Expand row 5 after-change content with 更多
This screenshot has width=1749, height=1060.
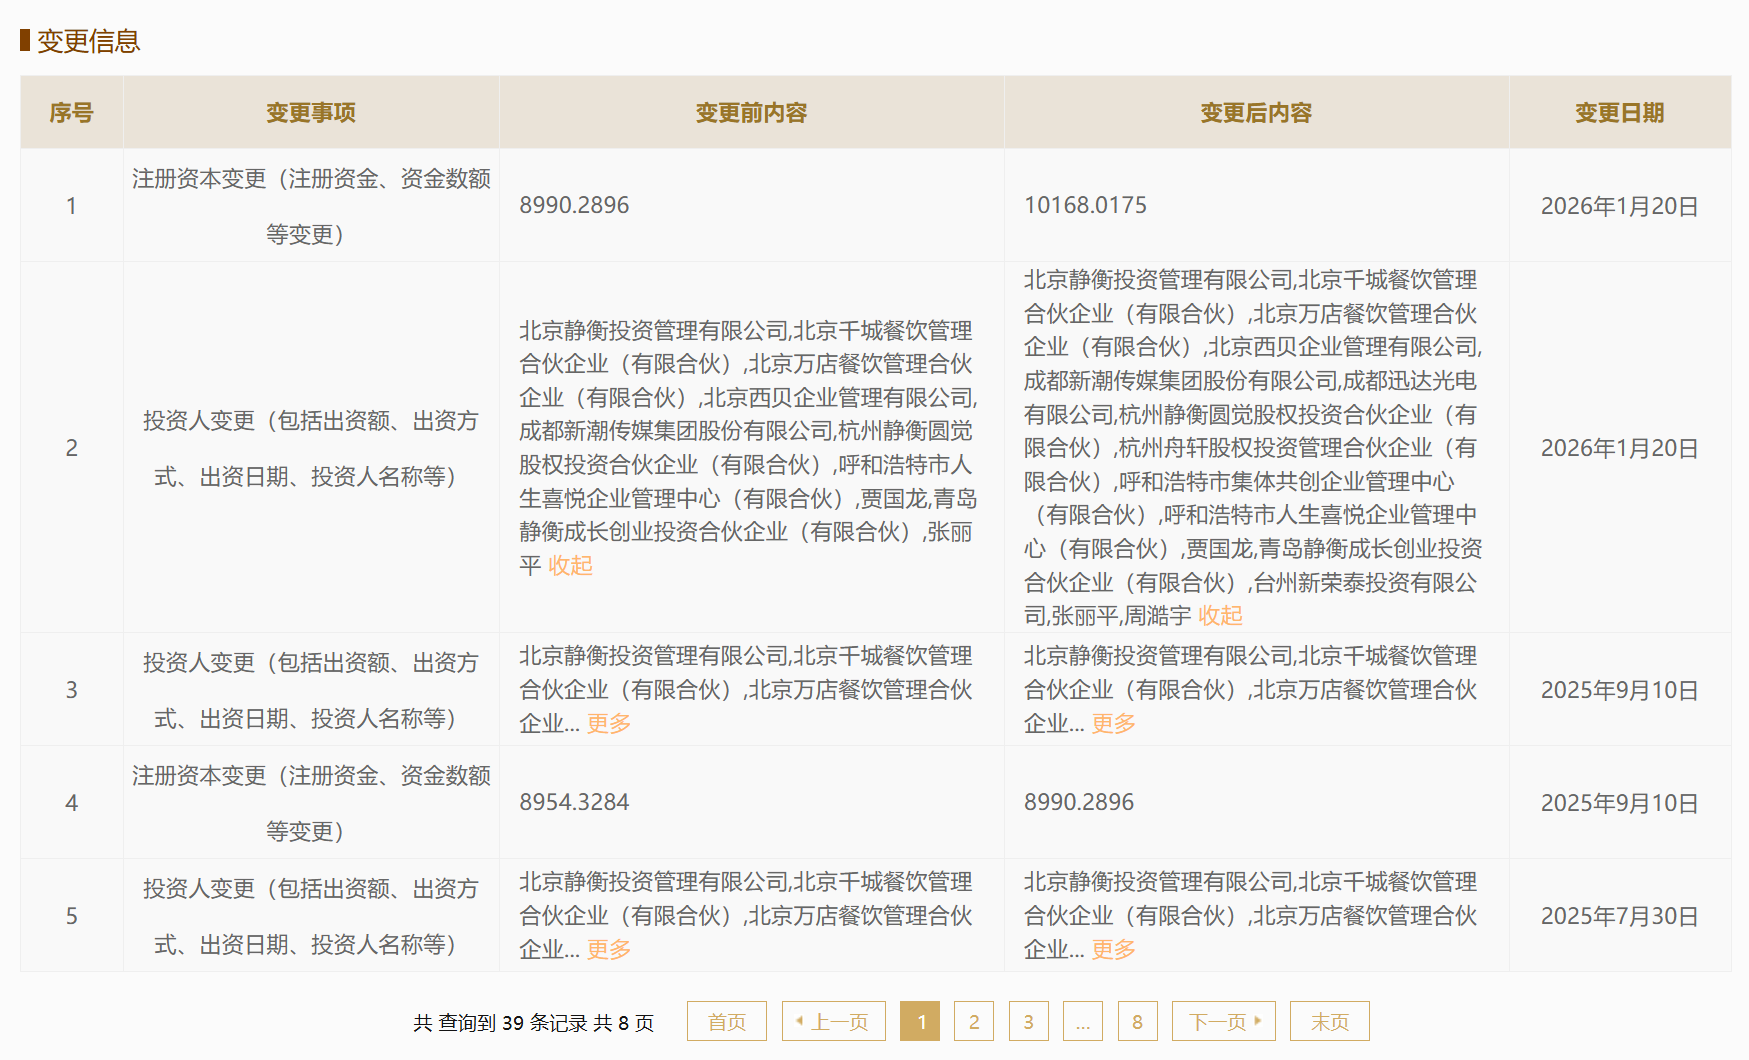[1113, 949]
